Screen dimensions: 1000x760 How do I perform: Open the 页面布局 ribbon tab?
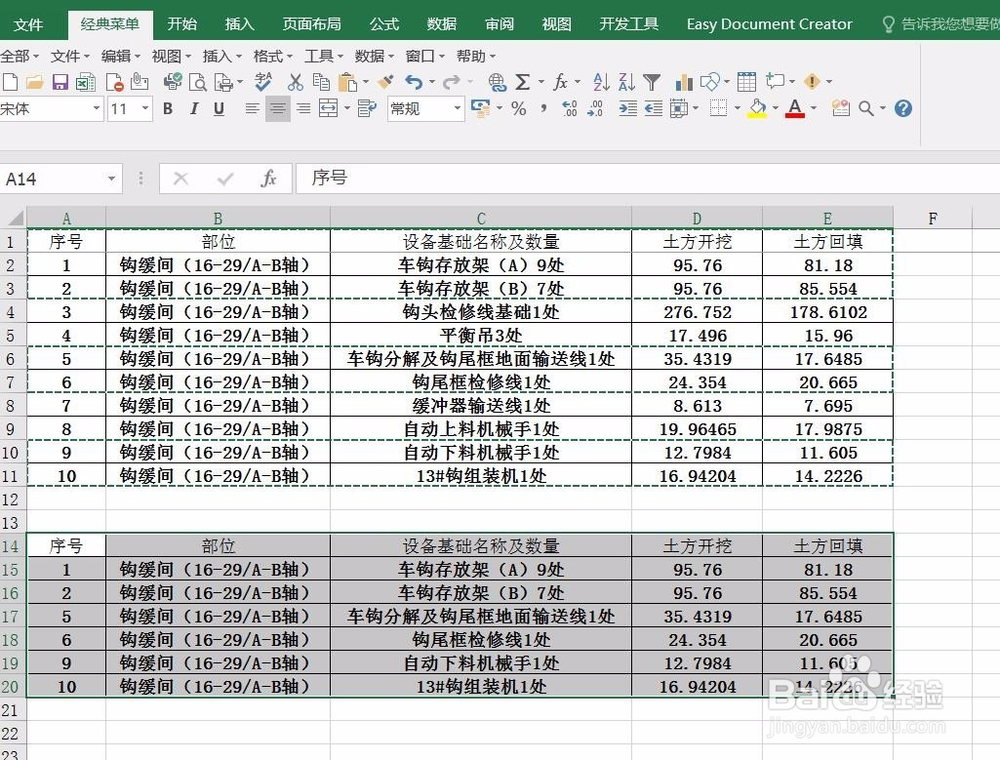312,24
